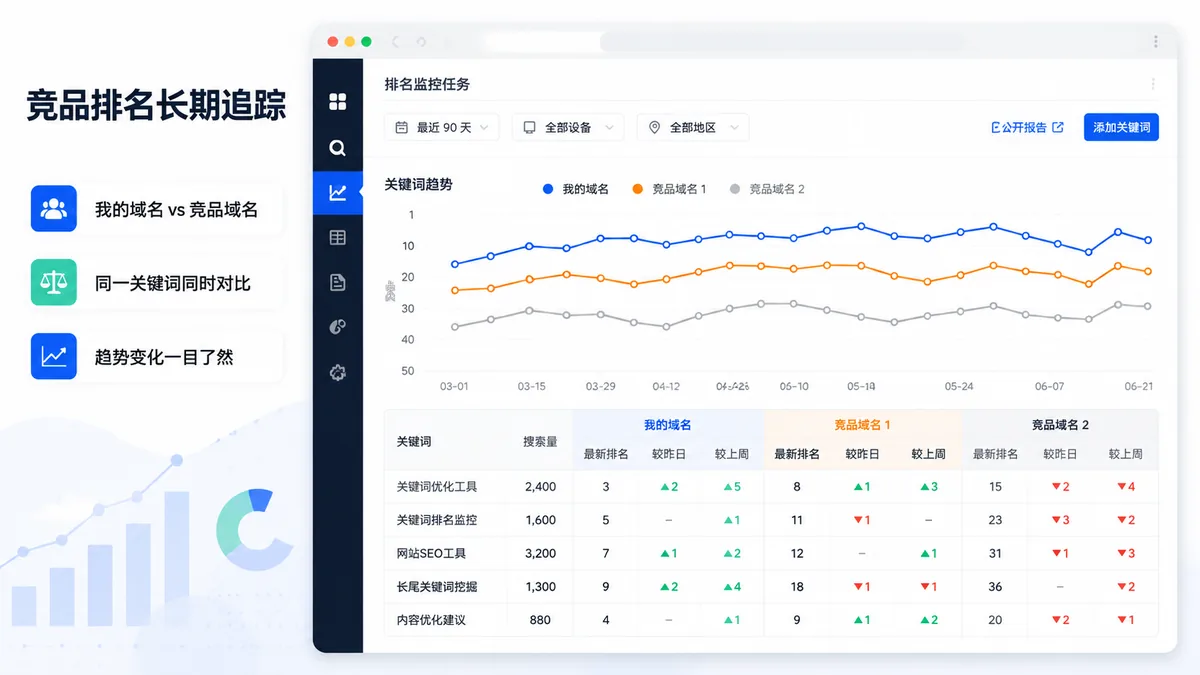Select the 我的域名 column group header
The width and height of the screenshot is (1200, 675).
tap(667, 425)
